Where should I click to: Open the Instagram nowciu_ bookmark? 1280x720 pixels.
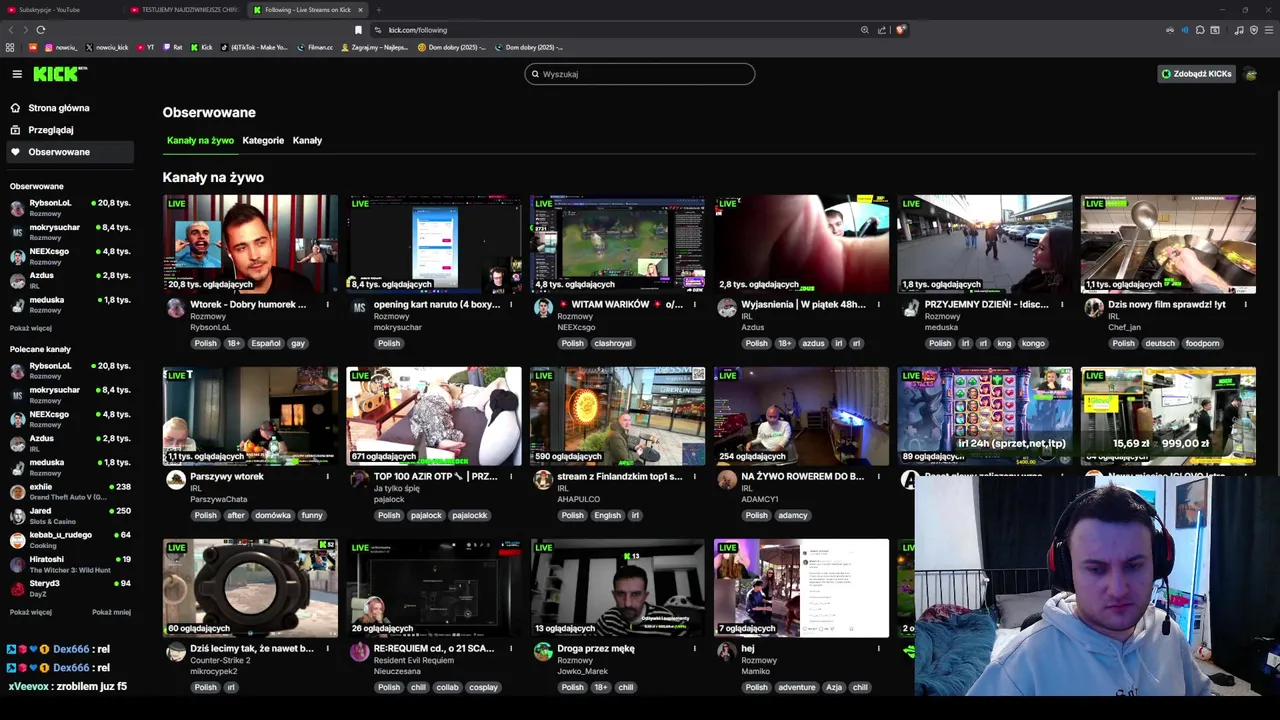point(61,47)
